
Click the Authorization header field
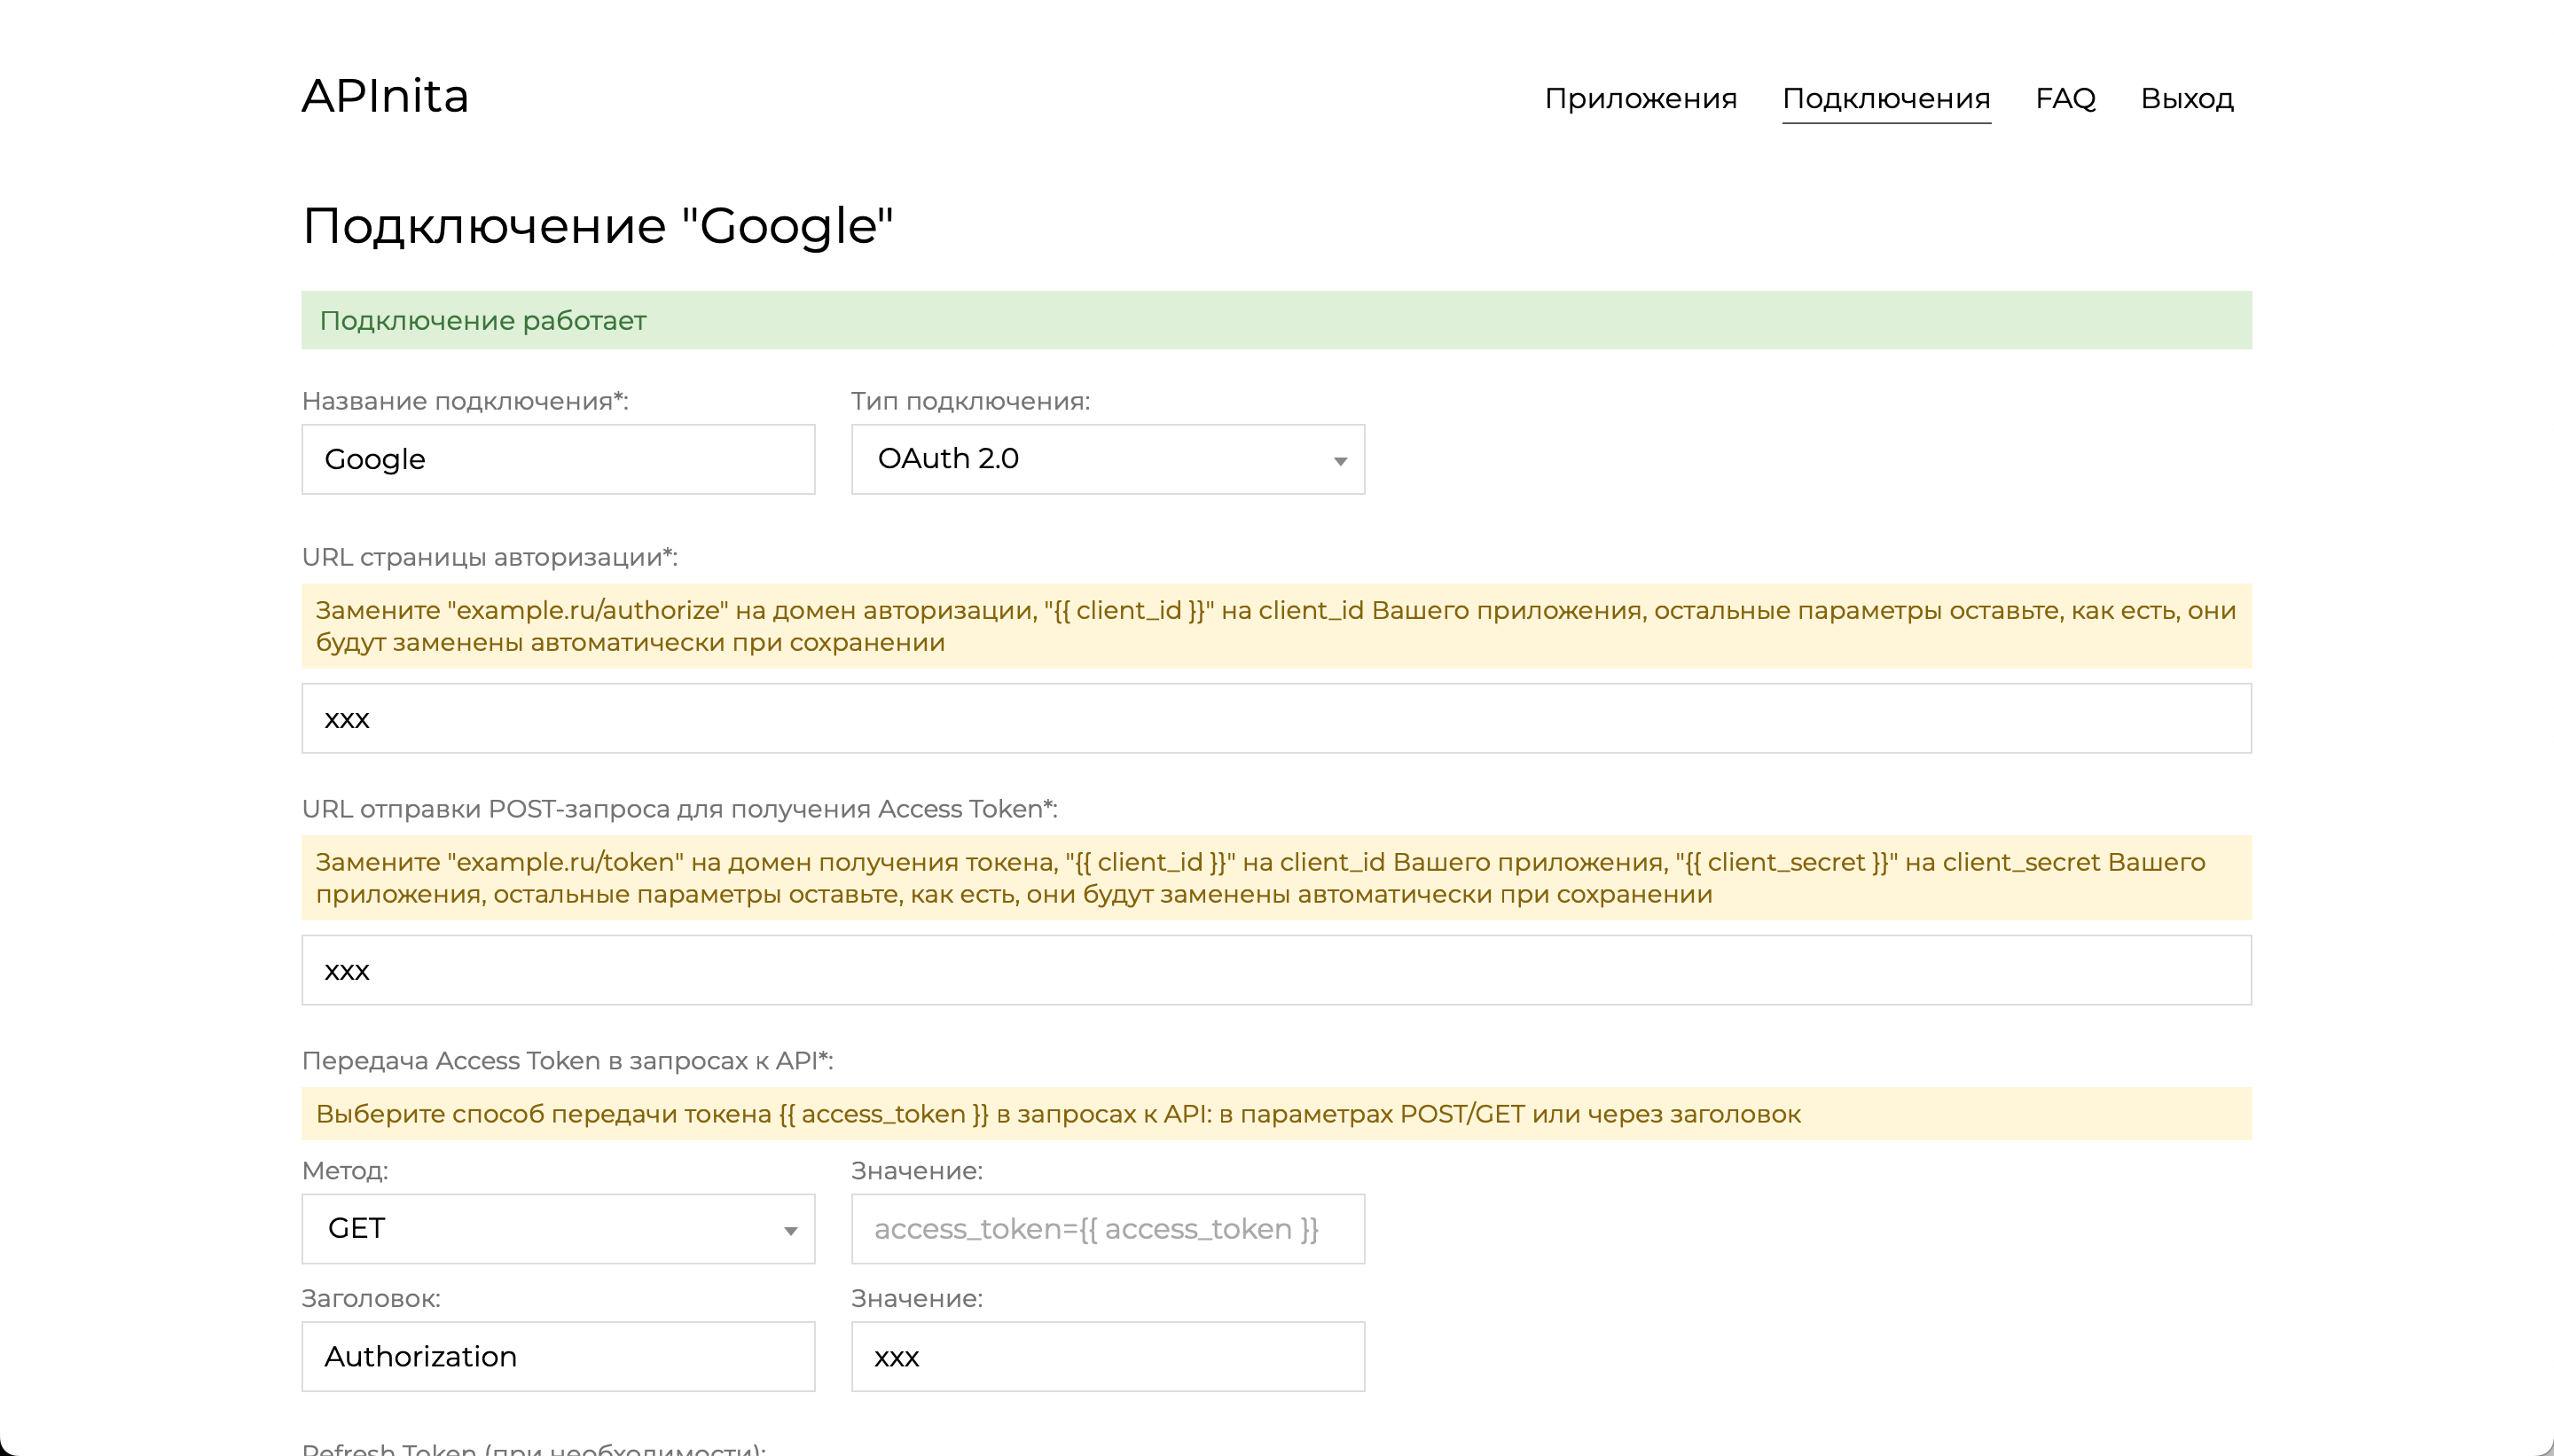click(557, 1356)
